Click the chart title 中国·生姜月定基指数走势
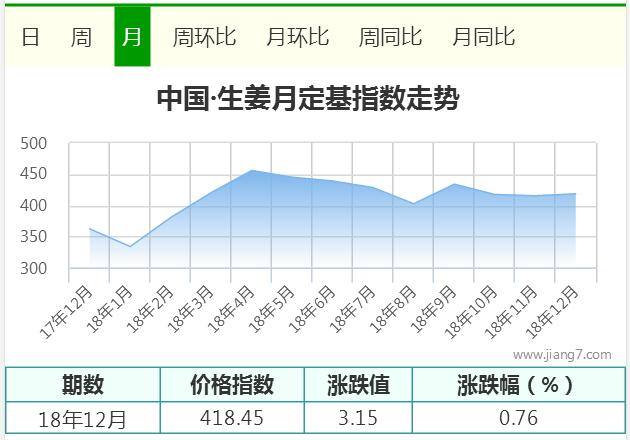 pyautogui.click(x=308, y=98)
